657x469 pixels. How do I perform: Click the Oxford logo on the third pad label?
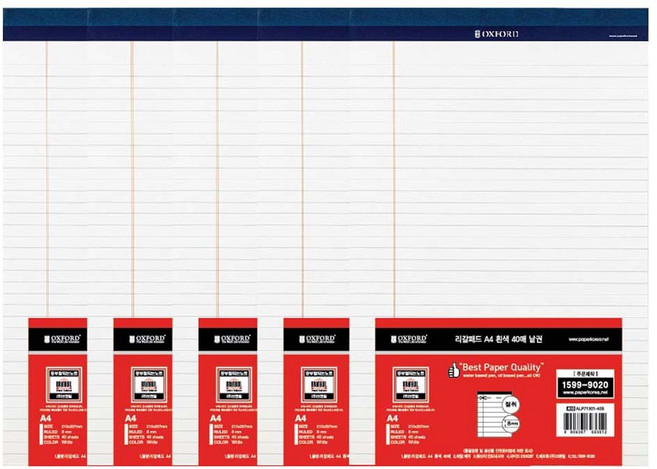[232, 339]
